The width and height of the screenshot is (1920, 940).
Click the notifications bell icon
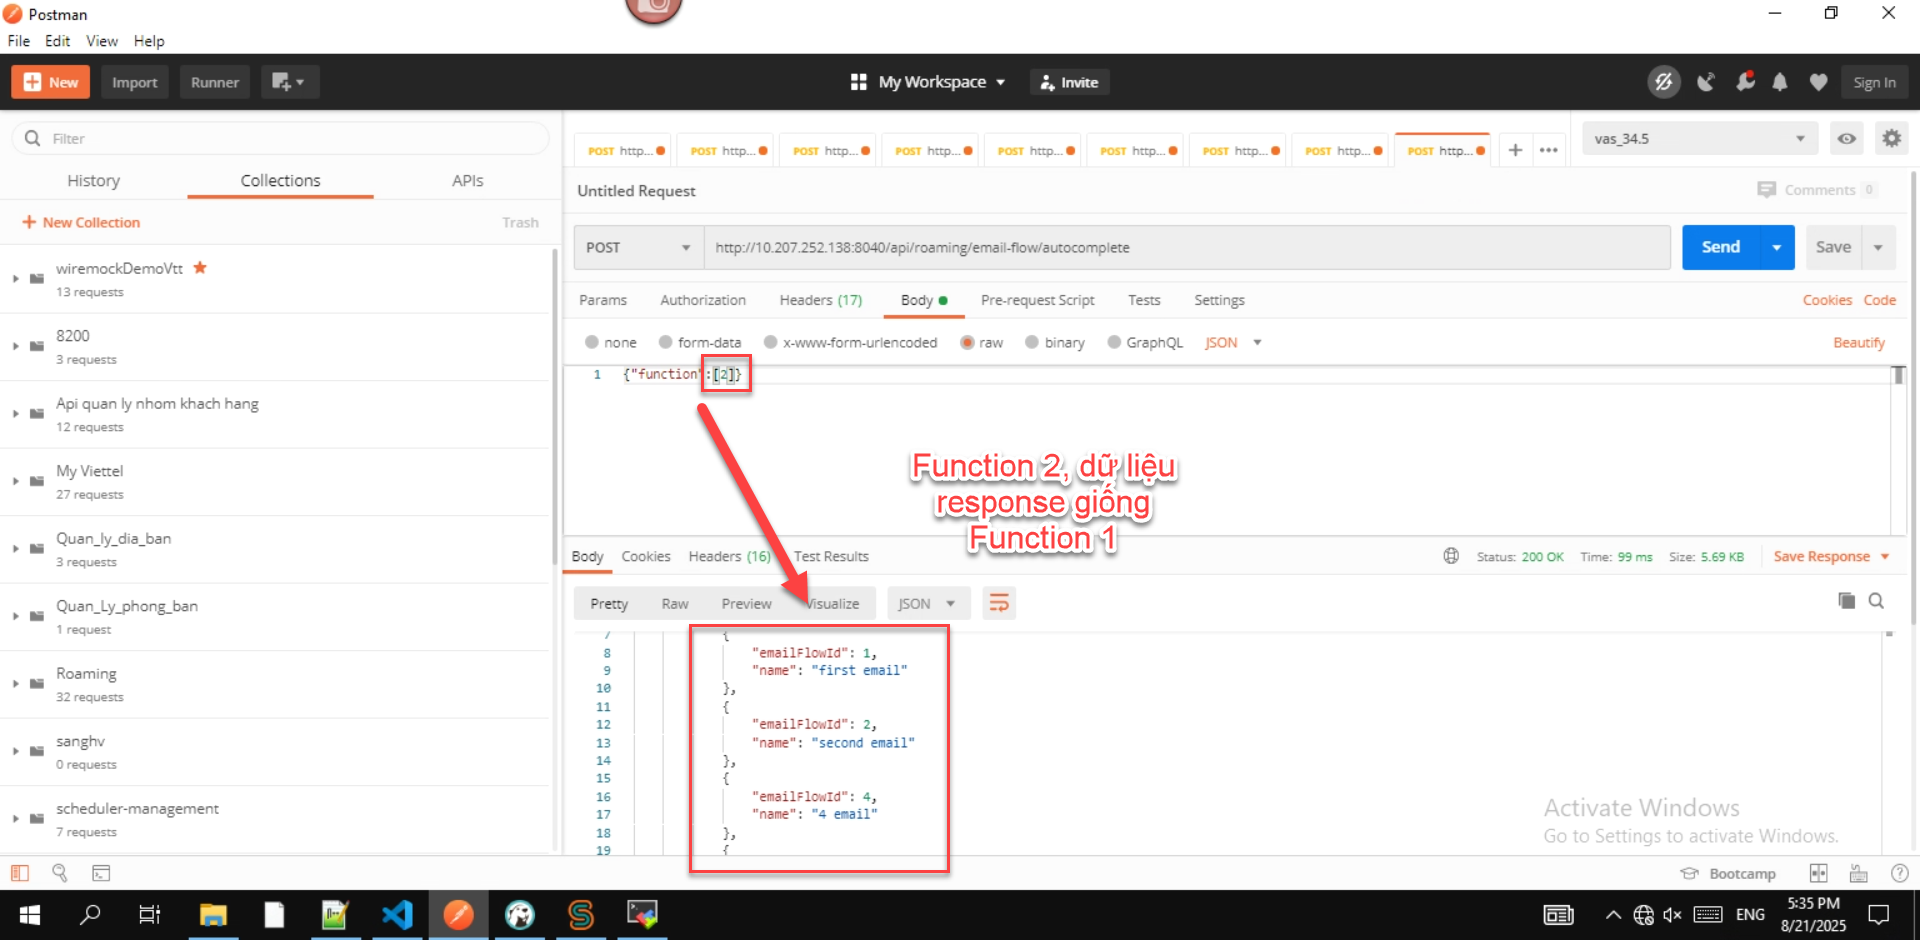[1780, 82]
